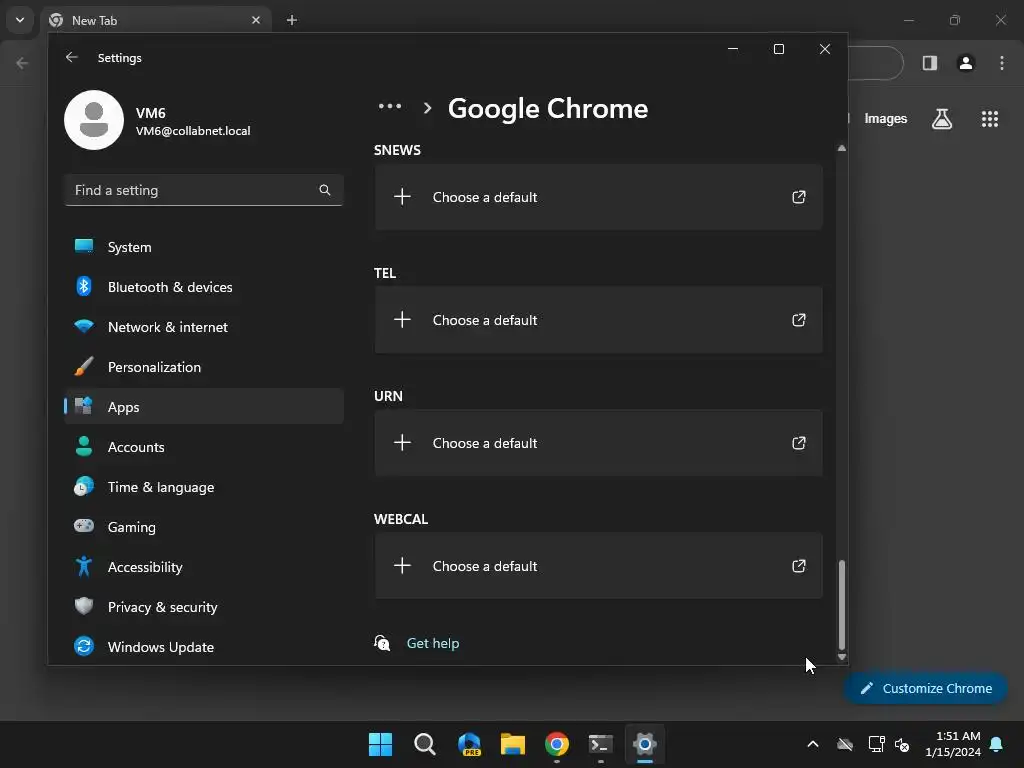Open the Get help link
The height and width of the screenshot is (768, 1024).
(x=433, y=643)
